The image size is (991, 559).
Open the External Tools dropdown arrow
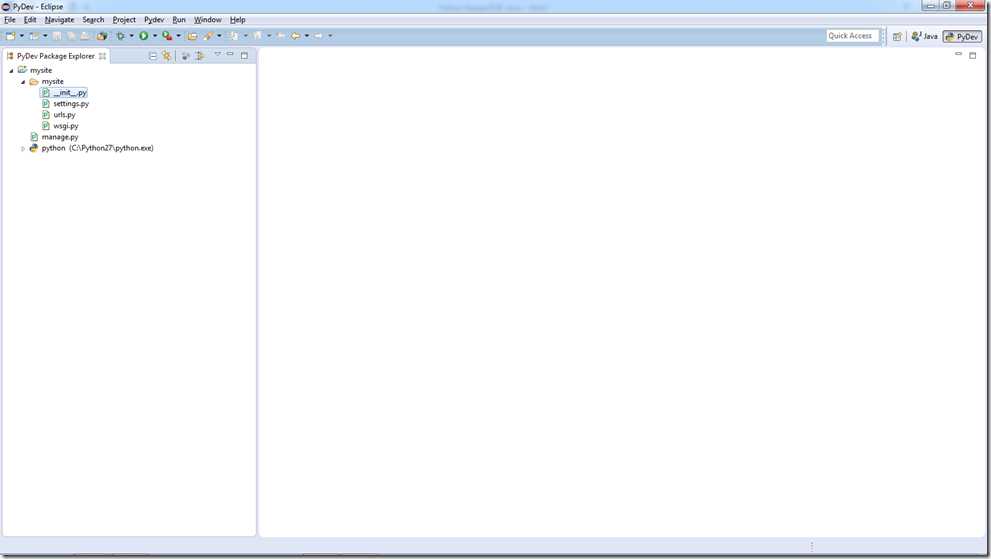(178, 36)
